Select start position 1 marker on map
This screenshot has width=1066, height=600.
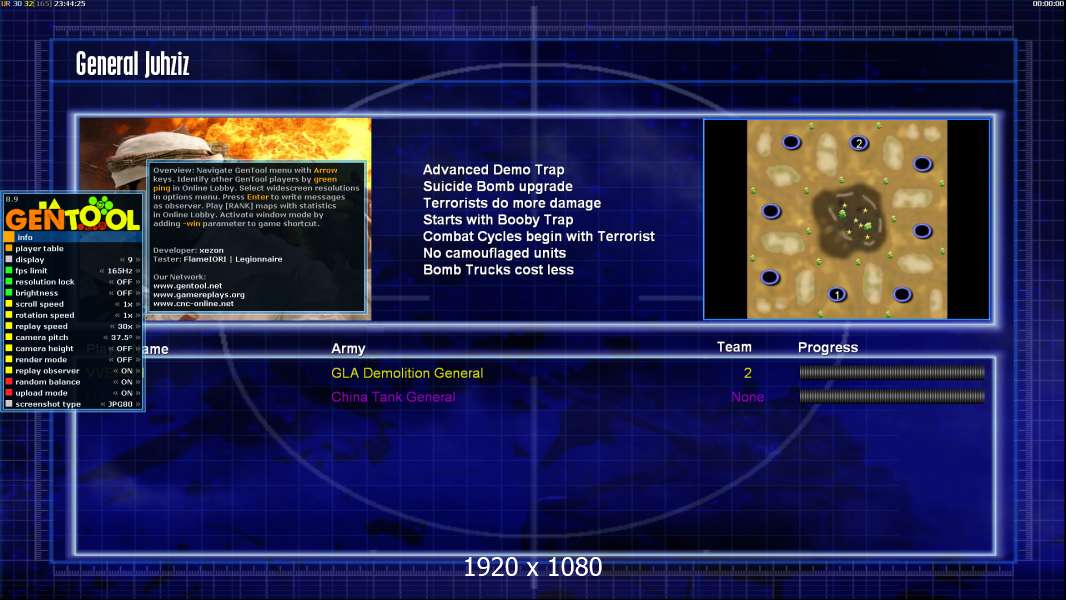(837, 294)
